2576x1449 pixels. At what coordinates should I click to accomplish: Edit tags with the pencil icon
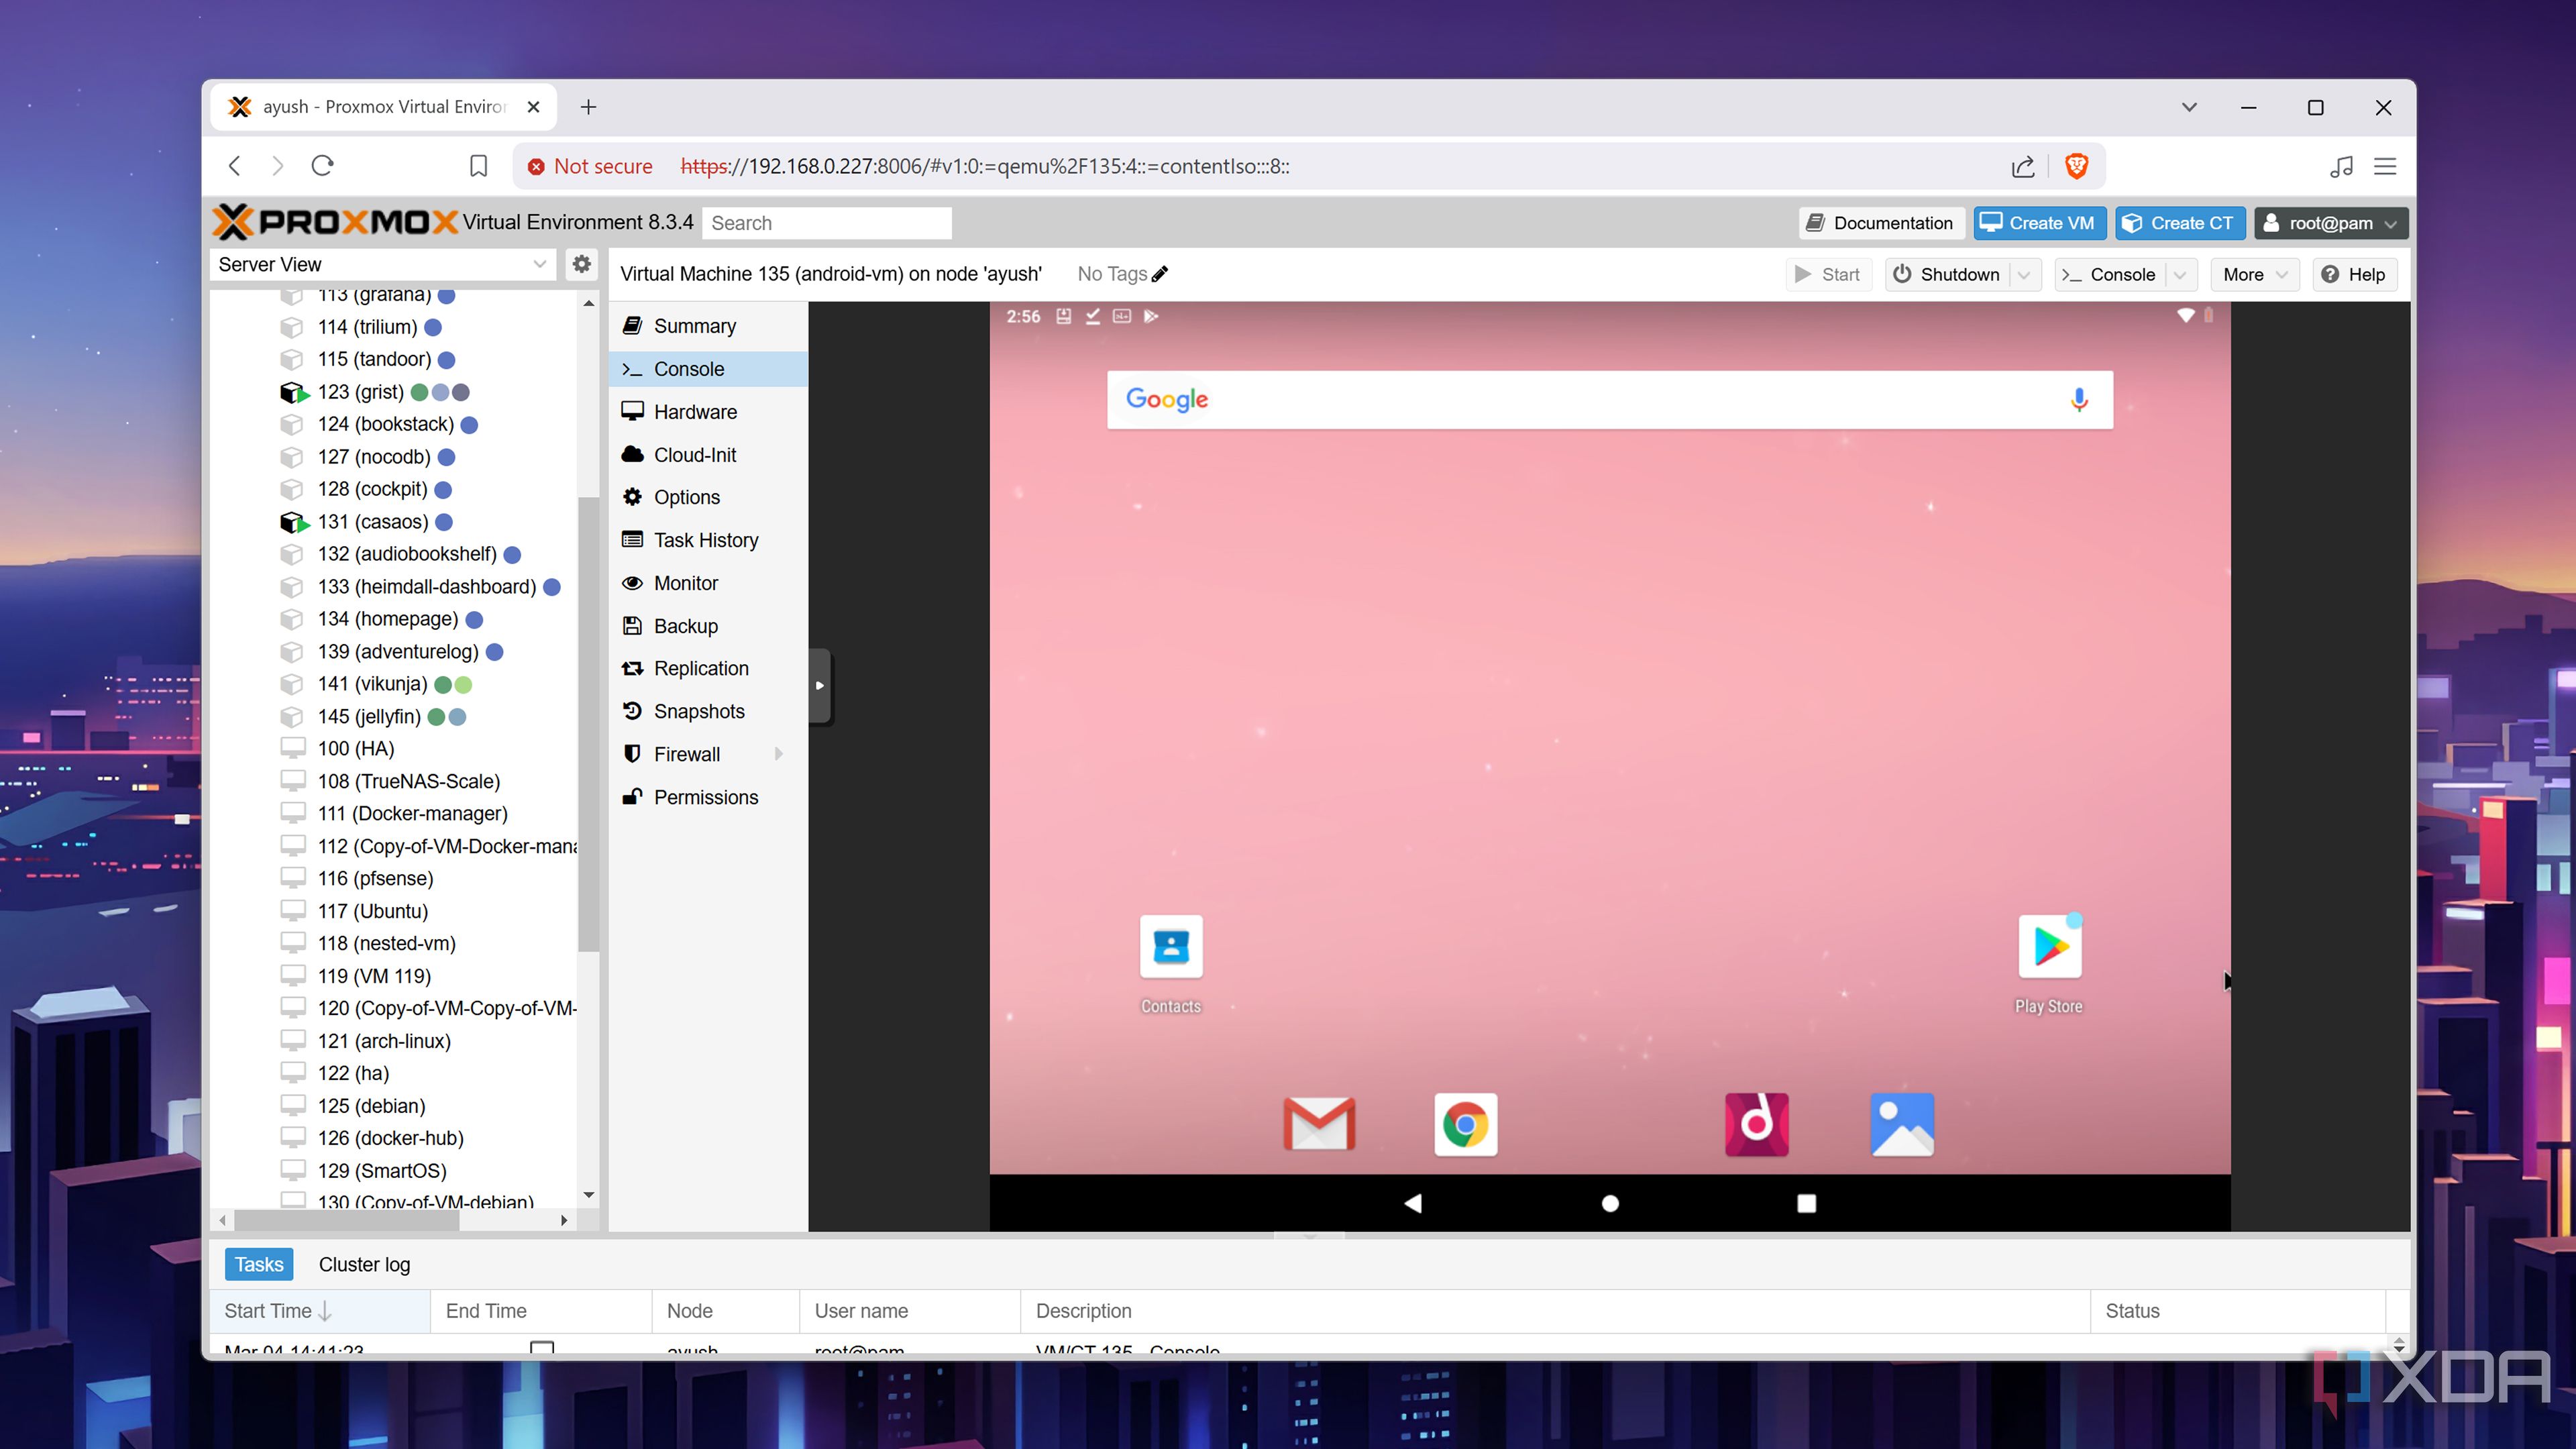tap(1160, 273)
